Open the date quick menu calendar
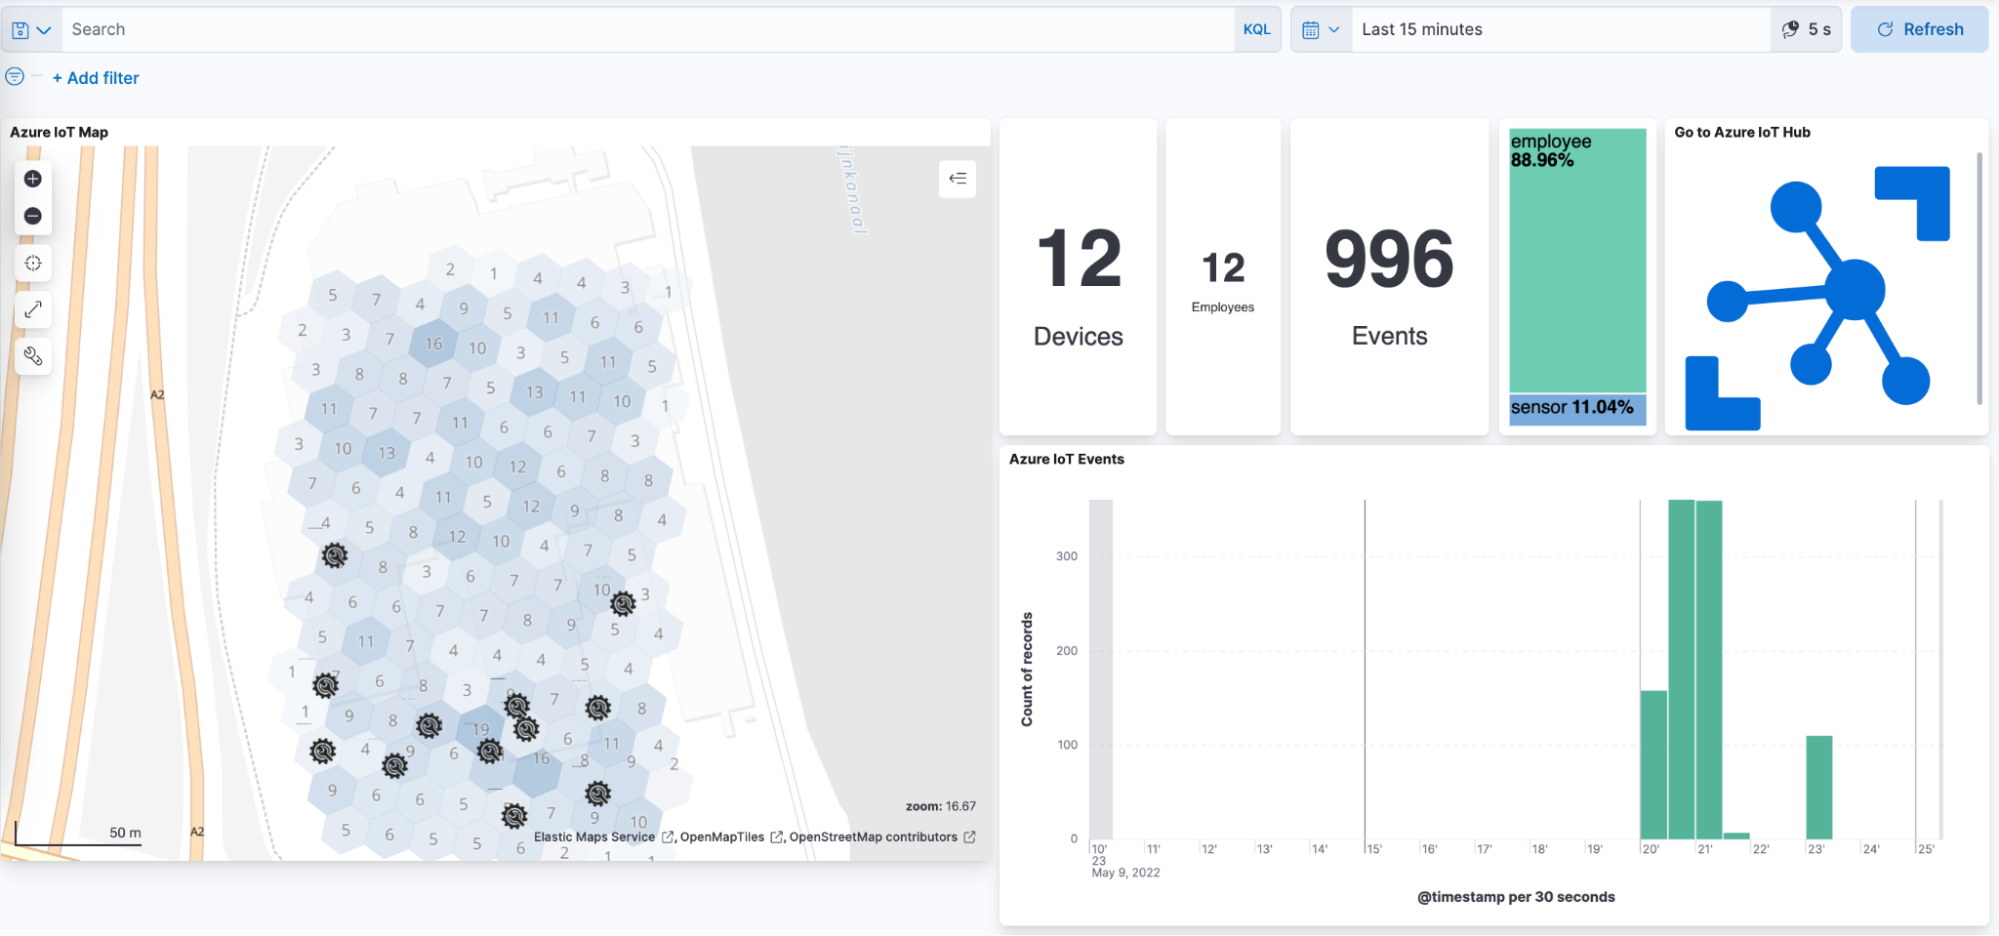The image size is (1999, 936). pos(1321,30)
